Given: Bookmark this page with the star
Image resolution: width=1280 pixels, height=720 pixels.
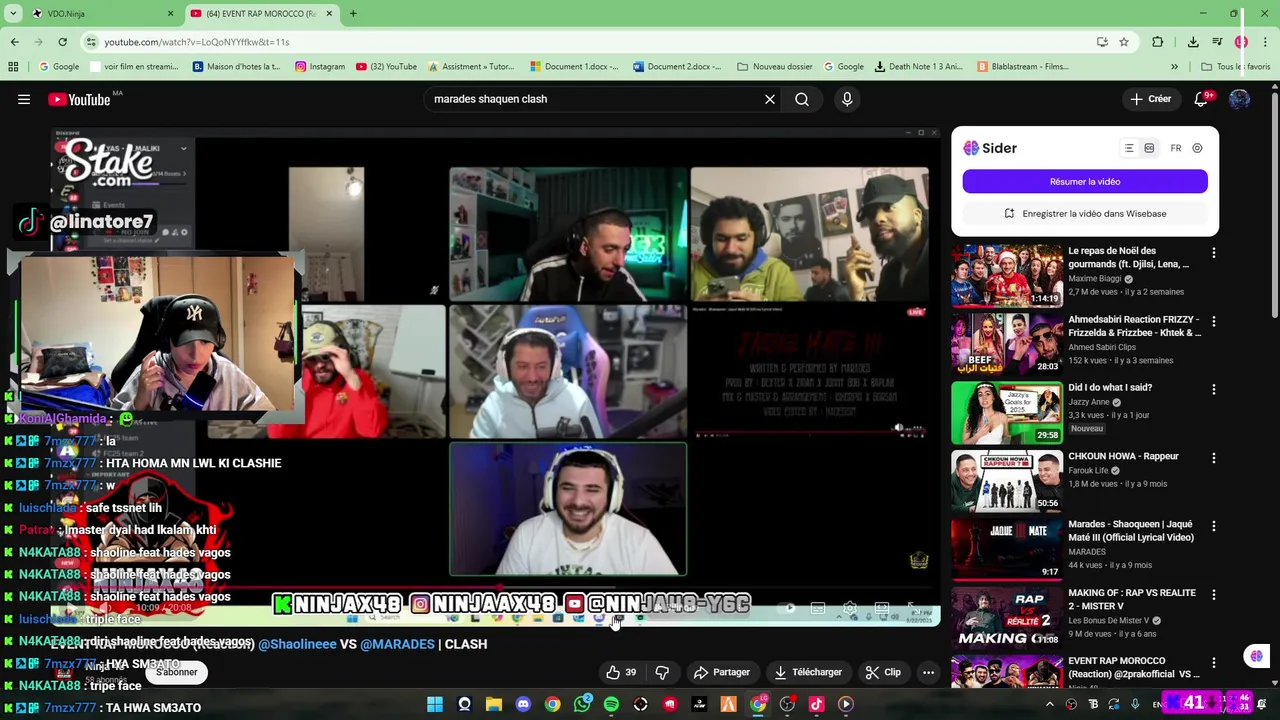Looking at the screenshot, I should 1124,42.
